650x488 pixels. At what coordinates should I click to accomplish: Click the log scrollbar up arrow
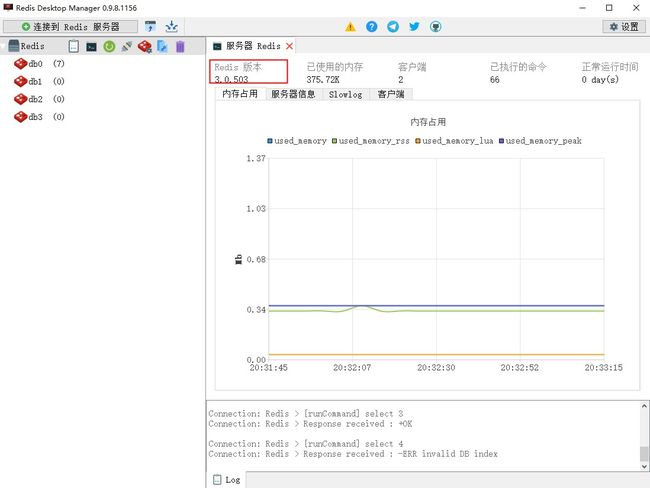644,406
